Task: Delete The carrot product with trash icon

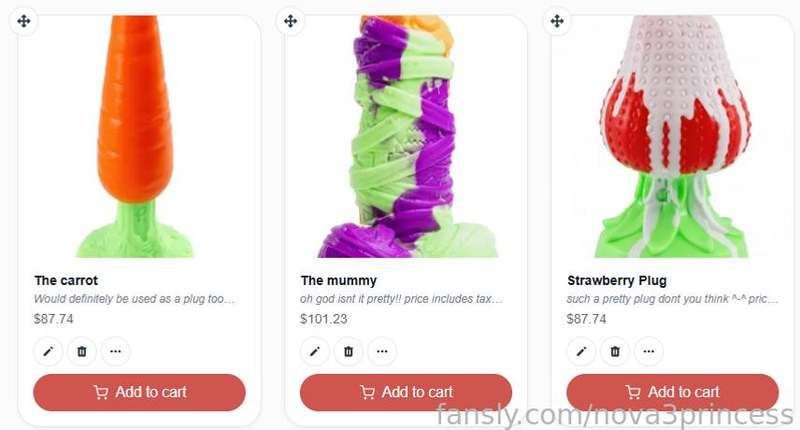Action: [82, 351]
